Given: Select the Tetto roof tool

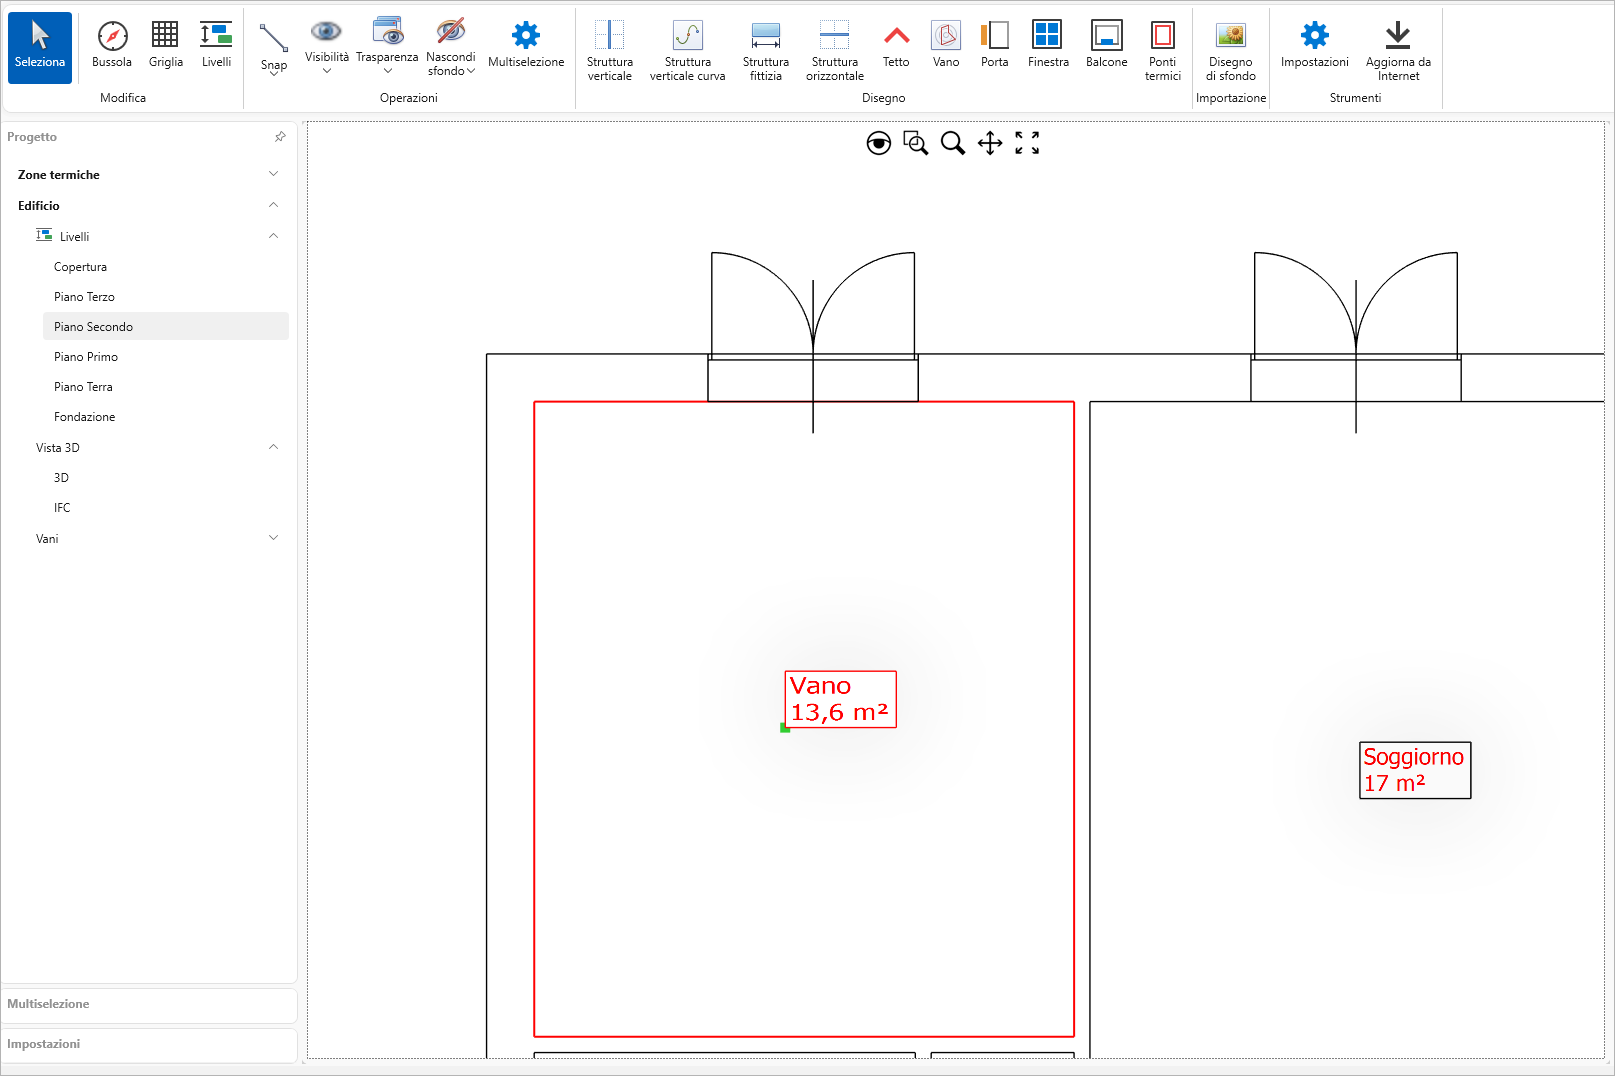Looking at the screenshot, I should (x=896, y=46).
